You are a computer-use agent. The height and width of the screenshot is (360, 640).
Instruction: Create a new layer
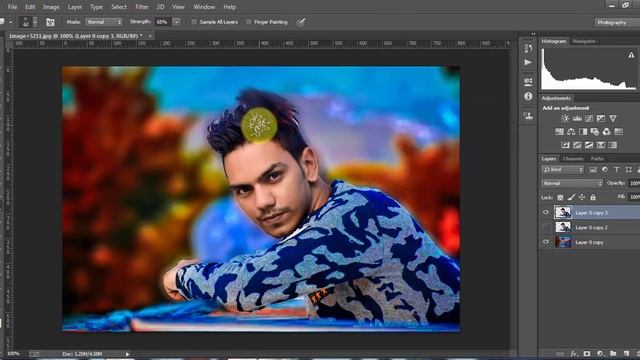[626, 353]
